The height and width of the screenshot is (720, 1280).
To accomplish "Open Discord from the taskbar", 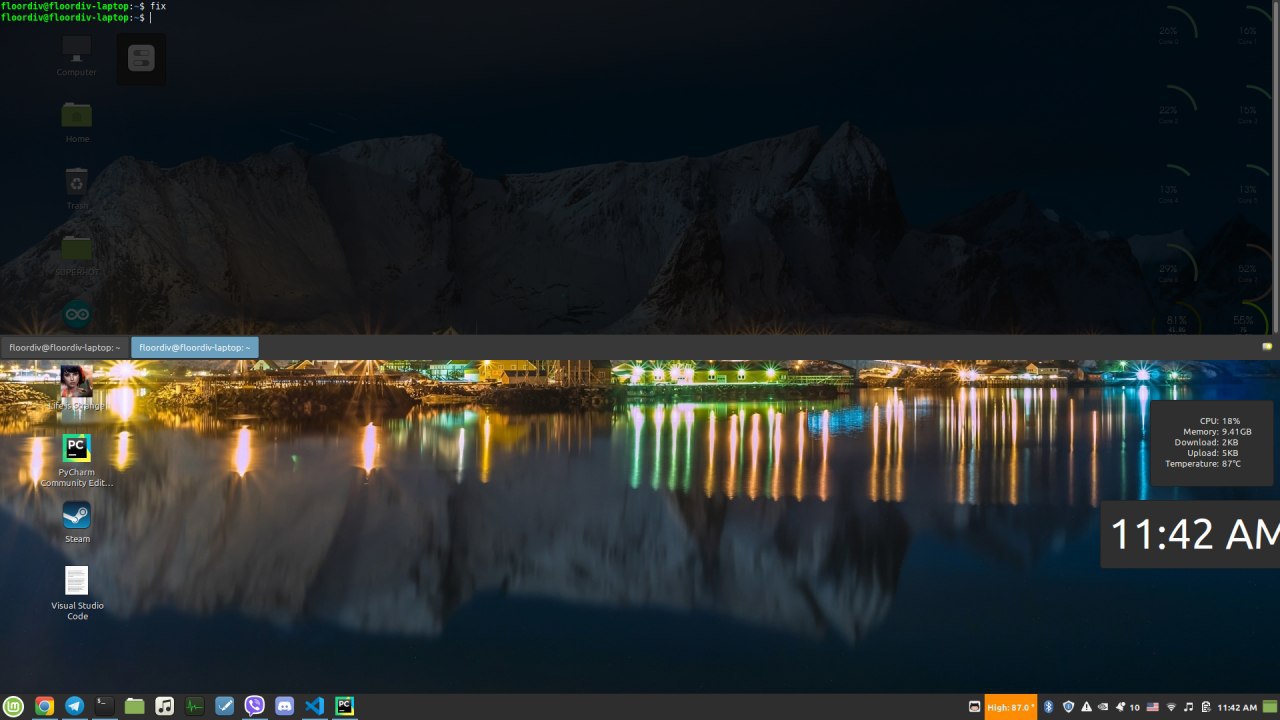I will [284, 706].
